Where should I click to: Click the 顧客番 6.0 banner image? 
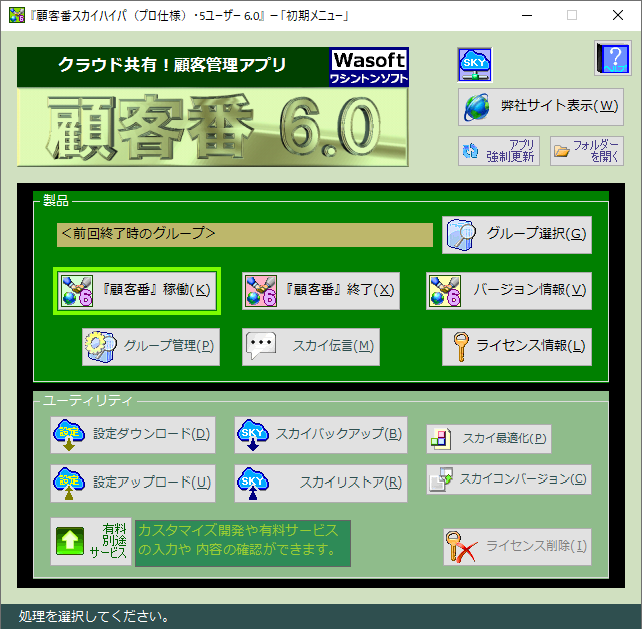pyautogui.click(x=212, y=127)
